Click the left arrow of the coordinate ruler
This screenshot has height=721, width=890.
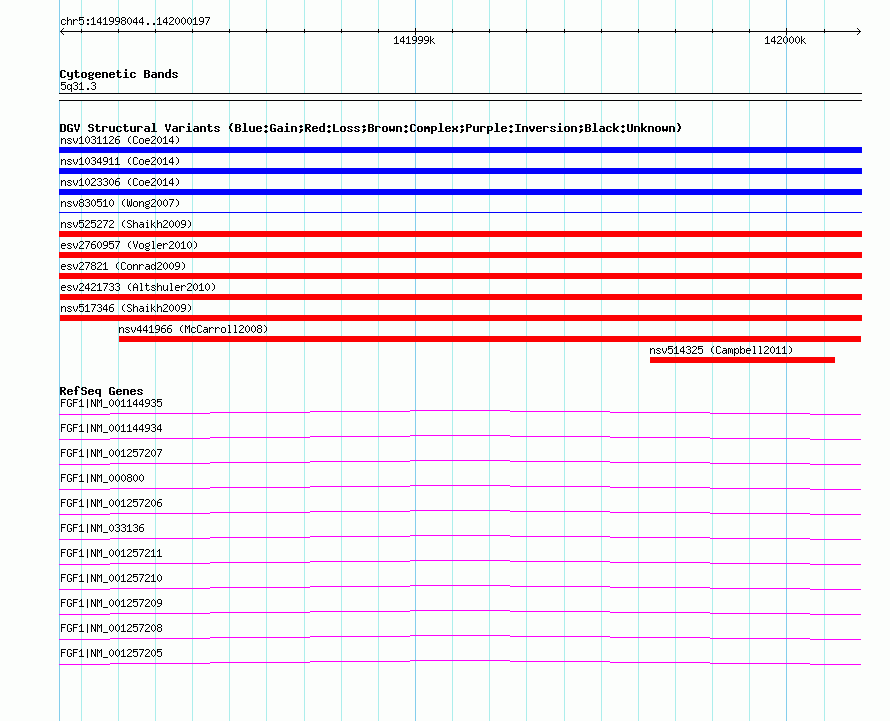coord(62,32)
